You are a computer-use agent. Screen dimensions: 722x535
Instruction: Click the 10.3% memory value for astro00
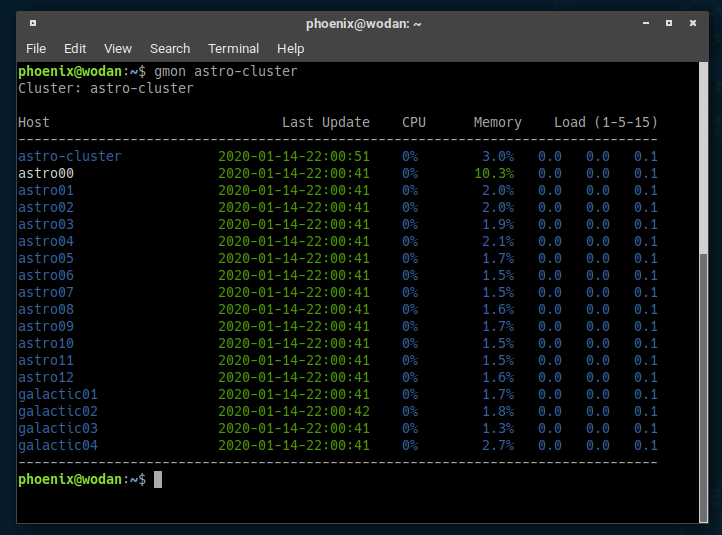point(494,173)
